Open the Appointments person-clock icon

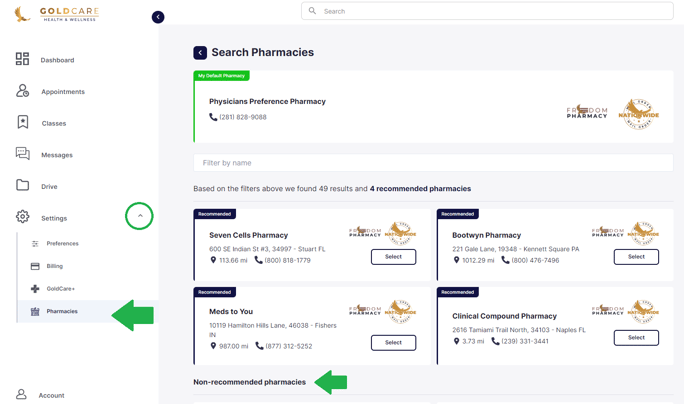(22, 91)
